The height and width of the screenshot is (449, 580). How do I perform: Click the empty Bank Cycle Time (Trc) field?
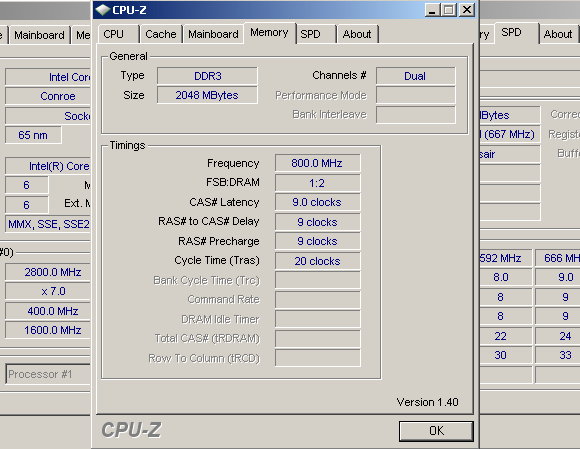[317, 280]
